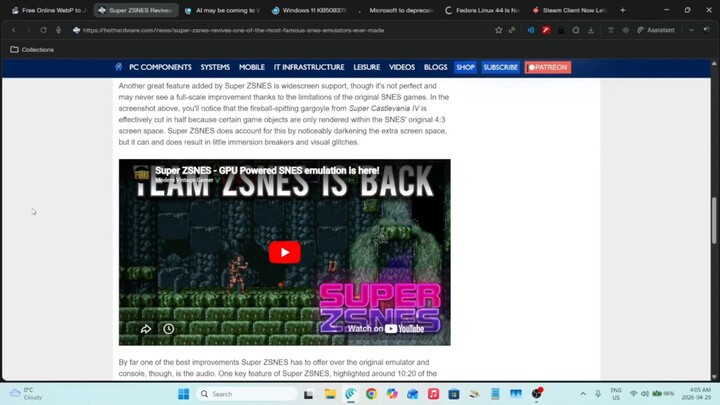Click the taskbar Search box
The image size is (720, 405).
247,394
